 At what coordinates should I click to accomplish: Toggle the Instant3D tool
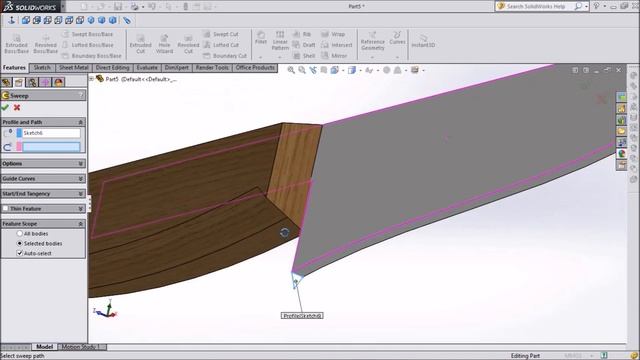423,41
